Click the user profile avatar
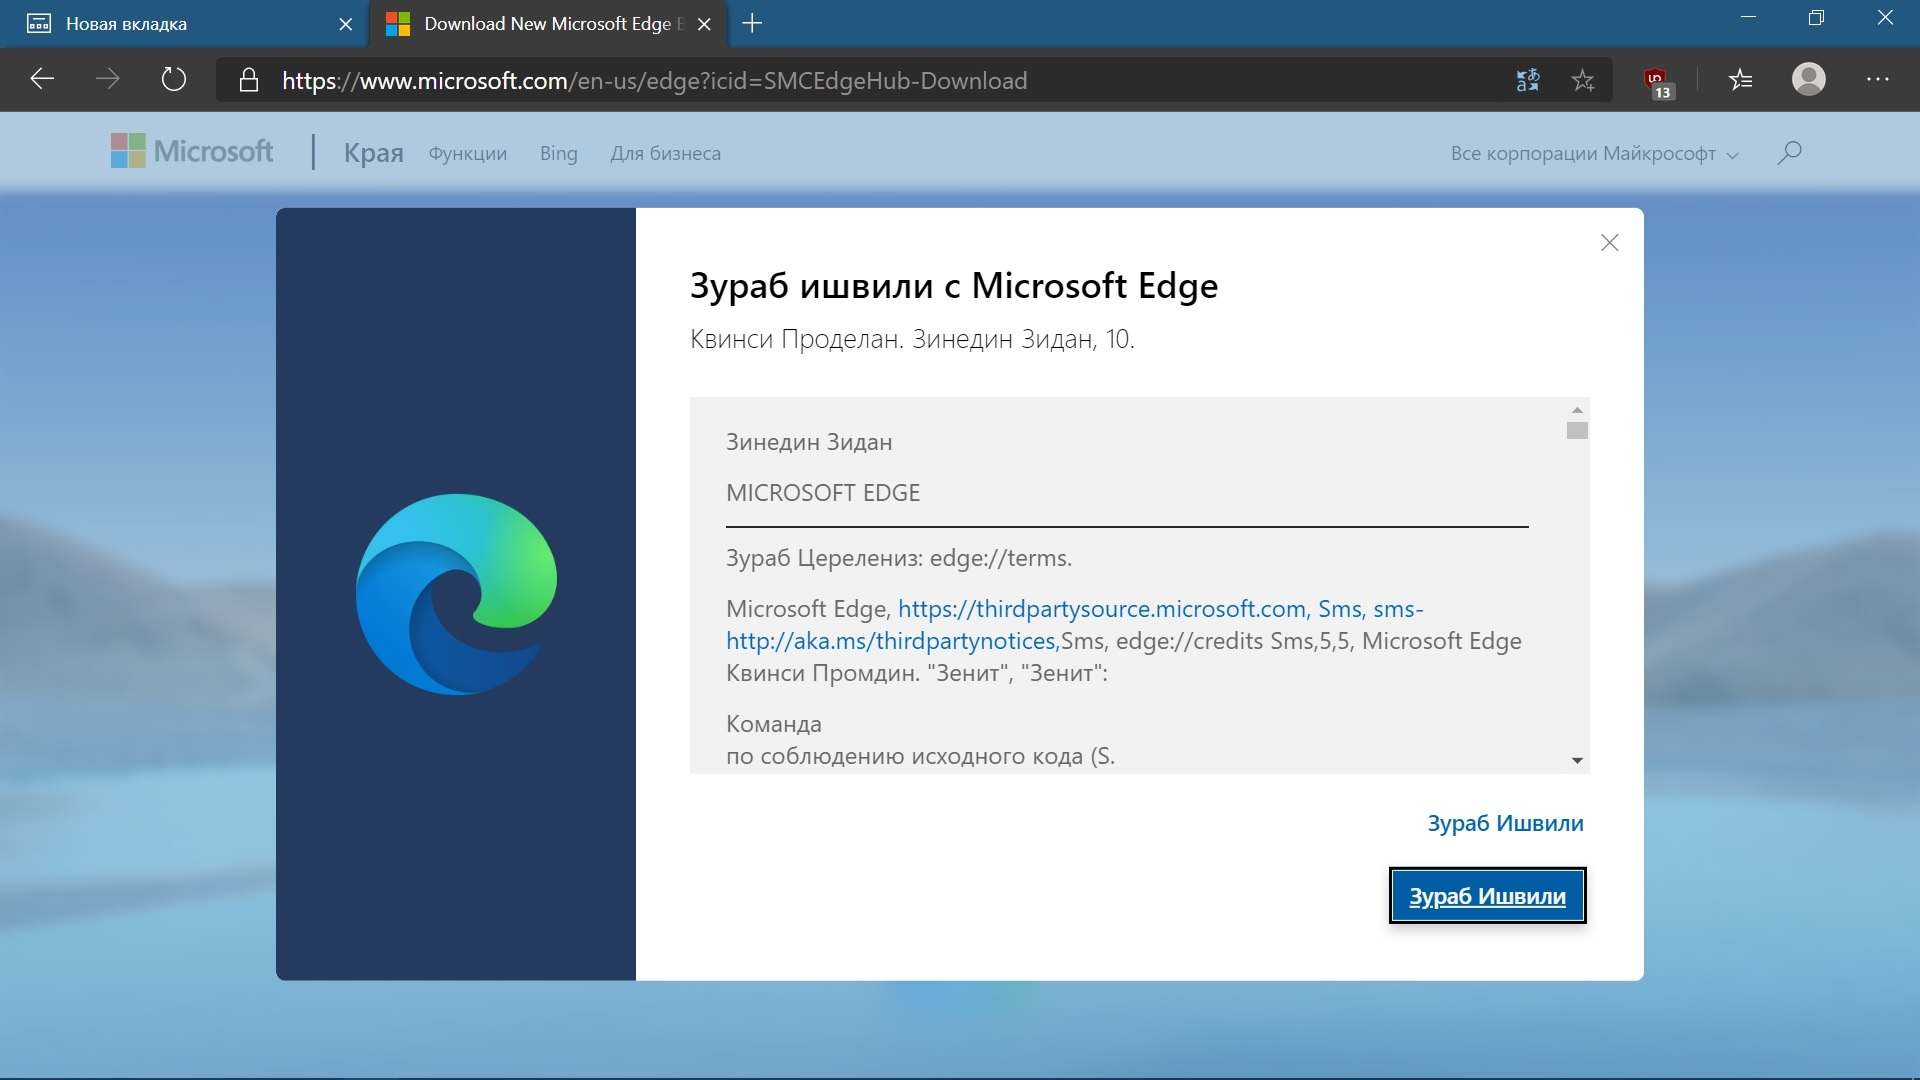 point(1808,80)
